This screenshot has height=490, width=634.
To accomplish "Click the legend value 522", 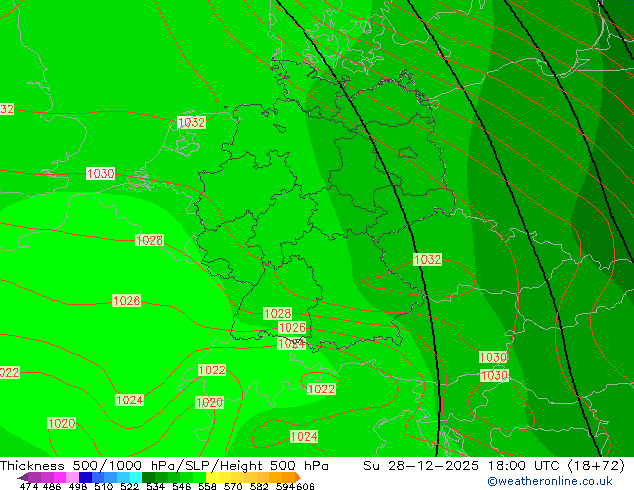I will pos(130,486).
